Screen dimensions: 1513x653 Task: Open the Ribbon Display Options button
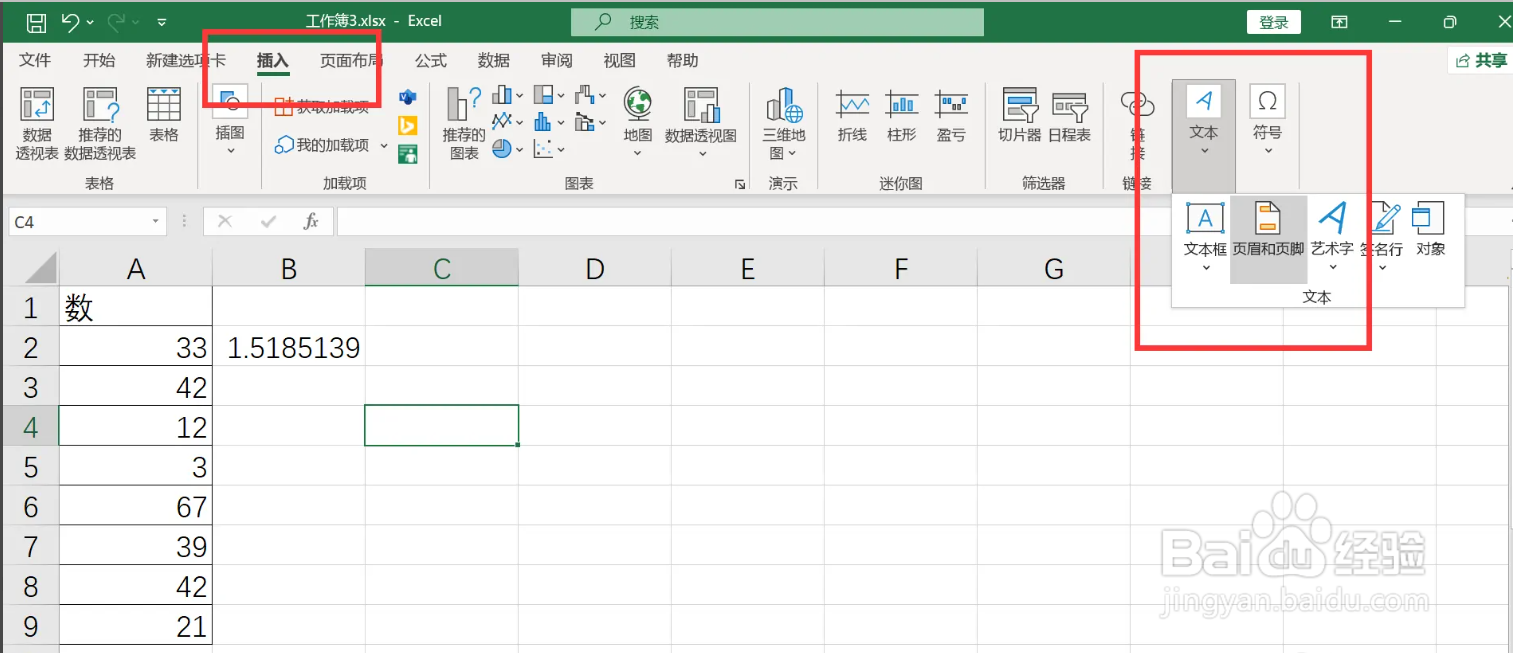coord(1339,22)
